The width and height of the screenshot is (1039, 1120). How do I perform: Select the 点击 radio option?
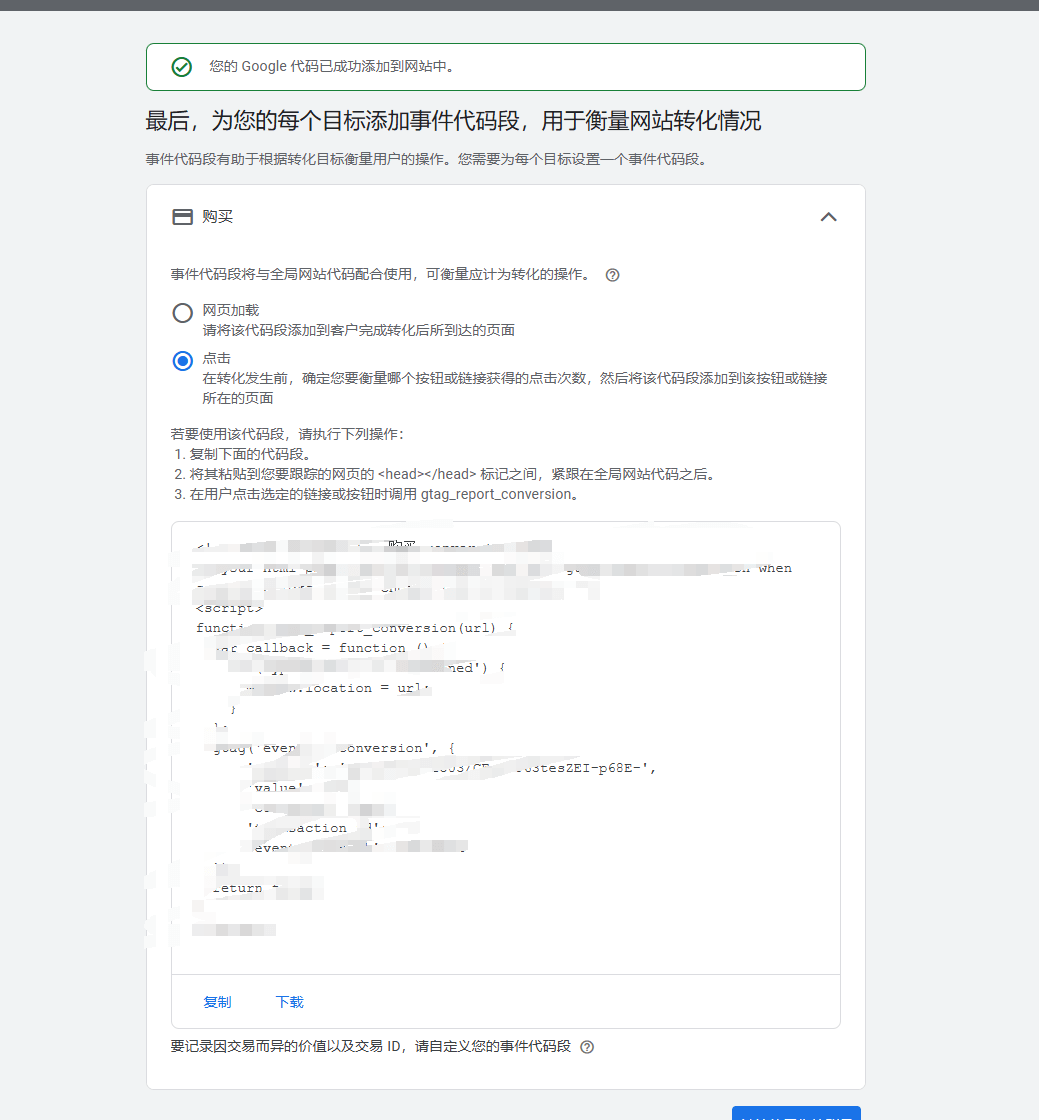click(x=183, y=361)
